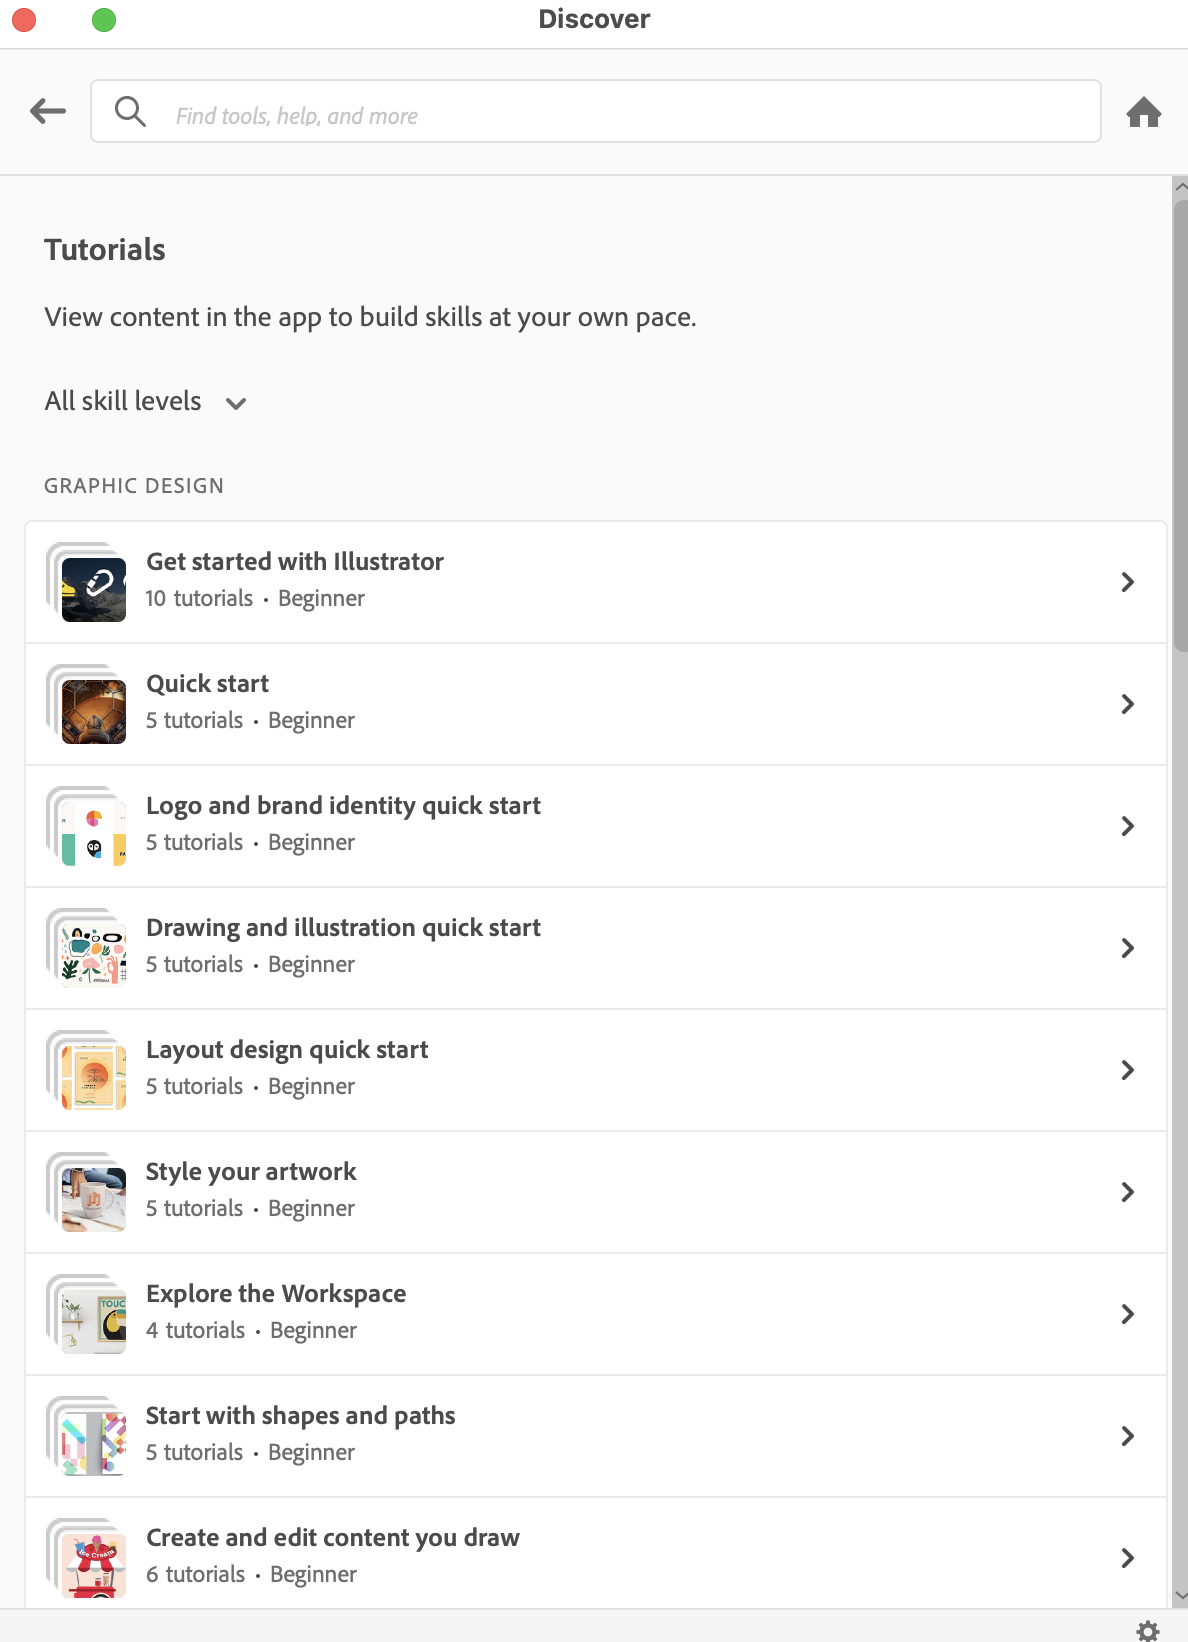
Task: Click Get started with Illustrator thumbnail
Action: [x=92, y=587]
